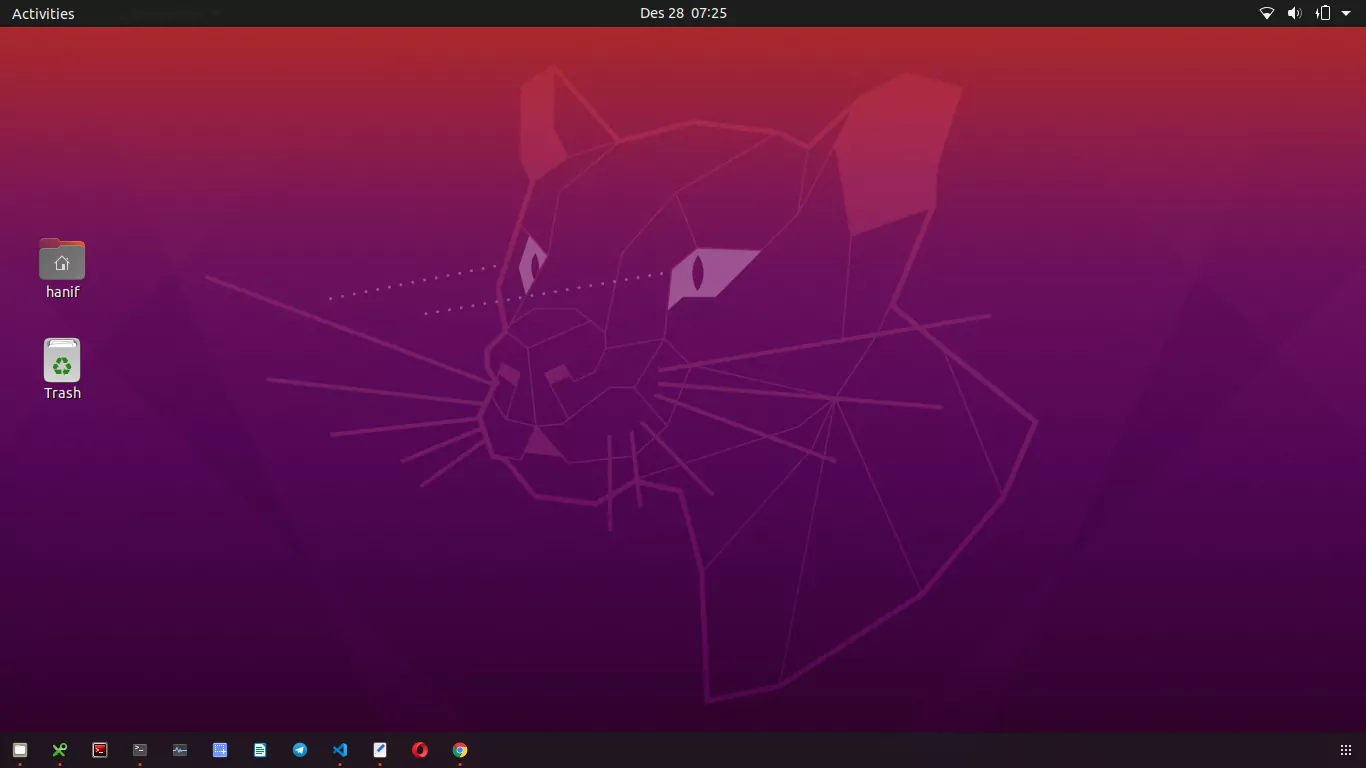Click the volume speaker icon

point(1294,13)
